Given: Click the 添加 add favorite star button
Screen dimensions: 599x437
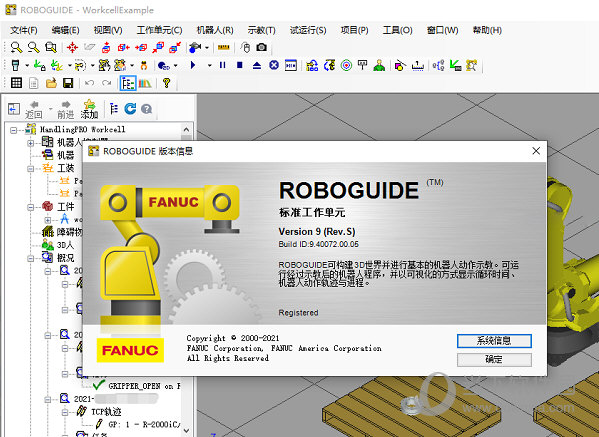Looking at the screenshot, I should (x=89, y=109).
